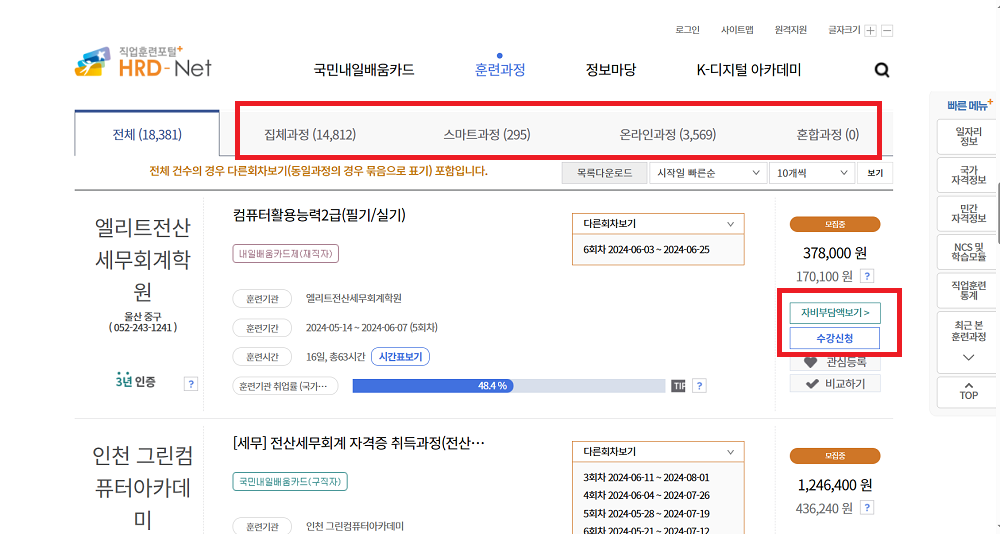The width and height of the screenshot is (1000, 534).
Task: Open the site search magnifier icon
Action: coord(881,70)
